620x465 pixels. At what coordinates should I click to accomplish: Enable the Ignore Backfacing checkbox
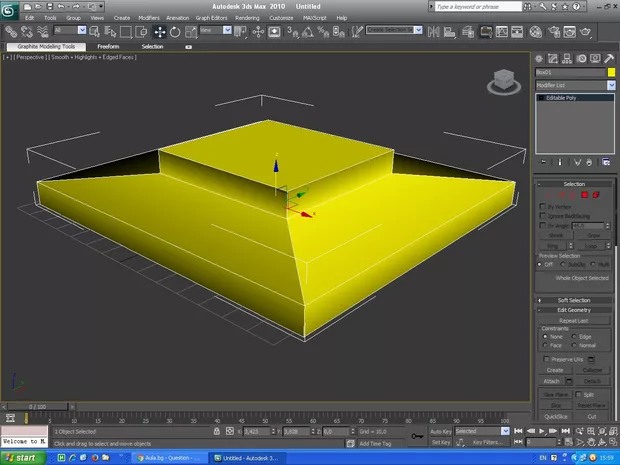click(x=541, y=216)
